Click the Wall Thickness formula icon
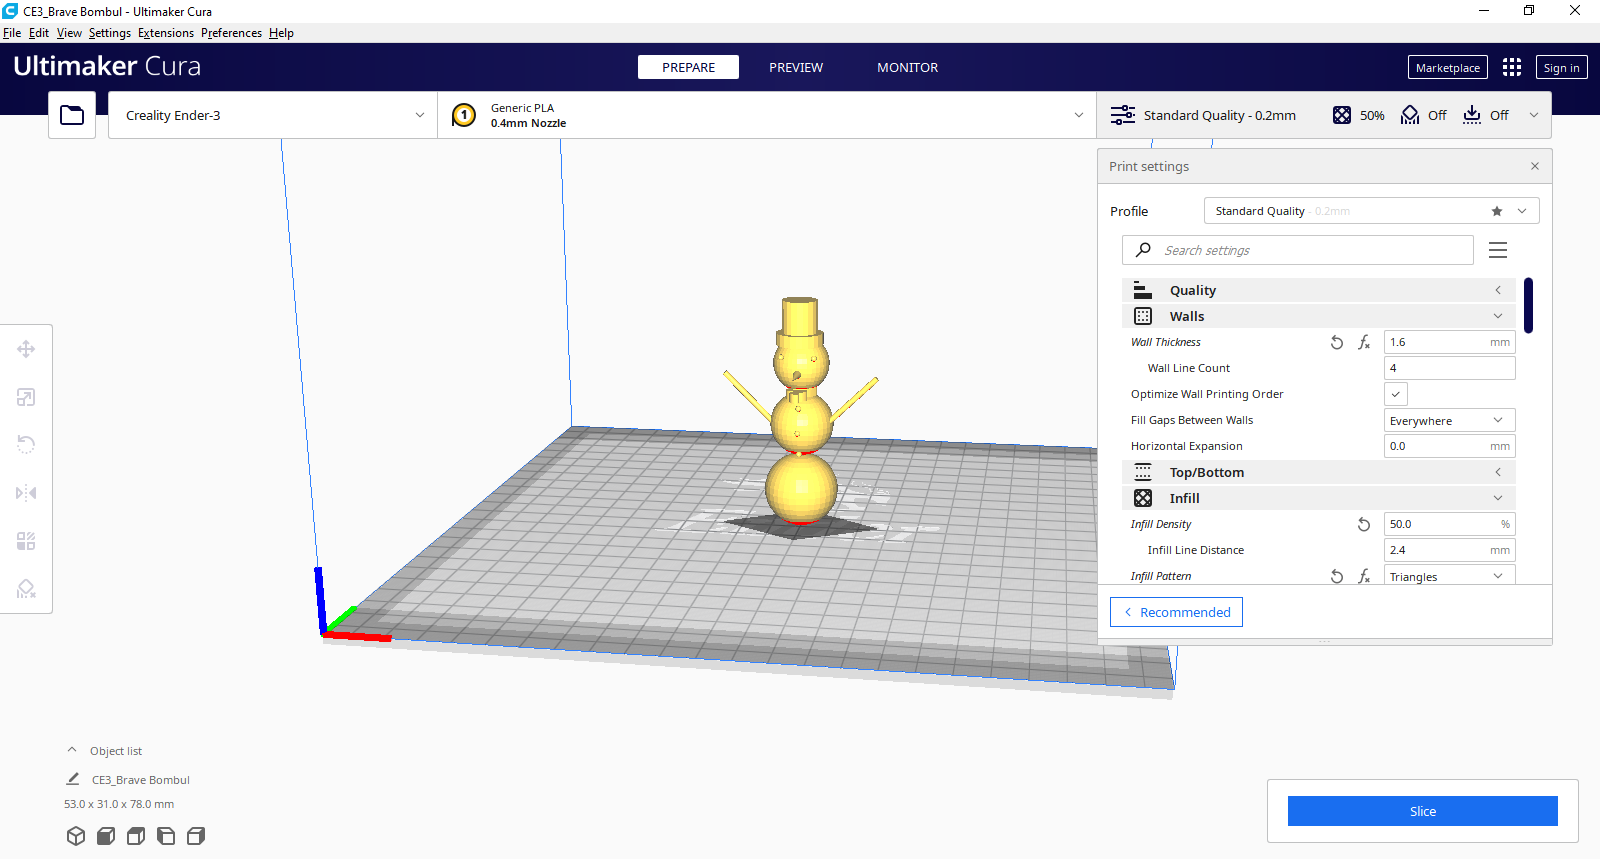The width and height of the screenshot is (1600, 859). tap(1364, 342)
